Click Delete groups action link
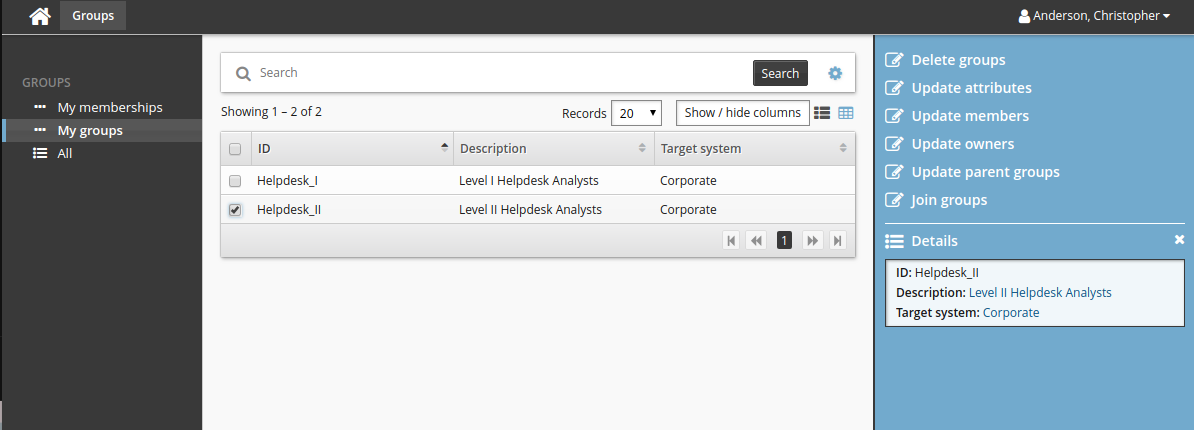Image resolution: width=1194 pixels, height=430 pixels. 958,60
